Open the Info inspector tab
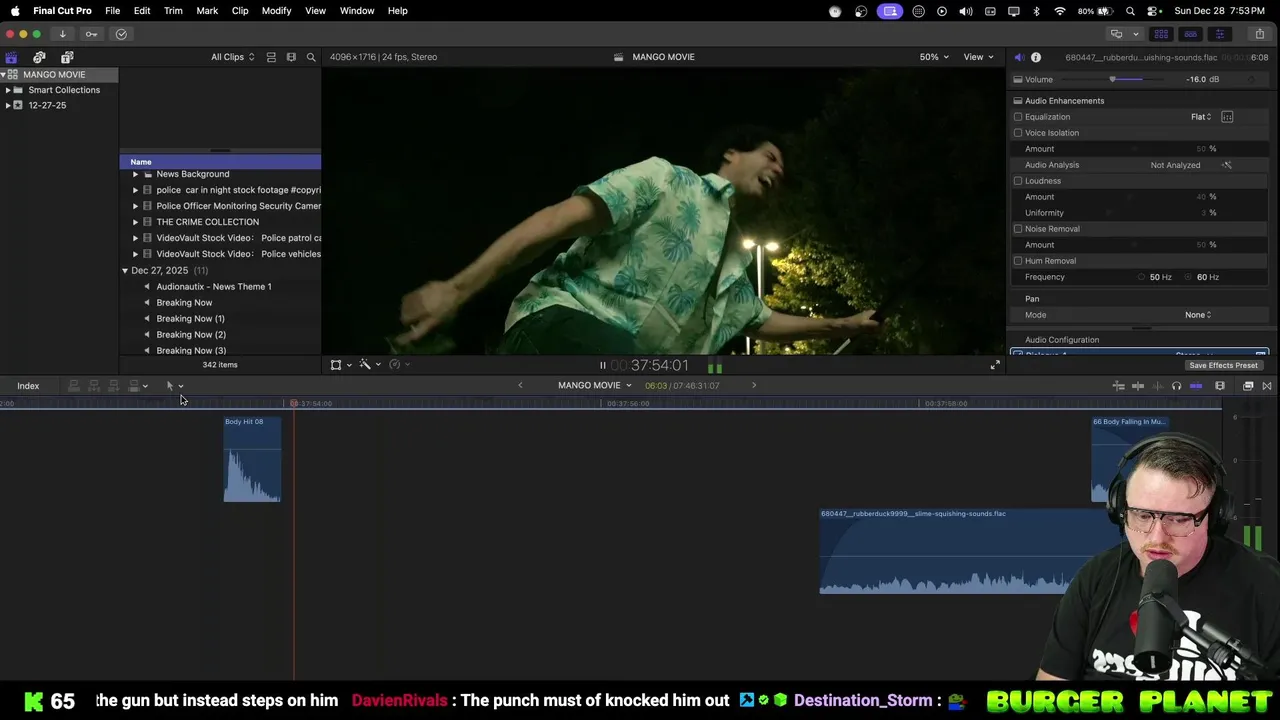This screenshot has width=1280, height=720. coord(1036,57)
